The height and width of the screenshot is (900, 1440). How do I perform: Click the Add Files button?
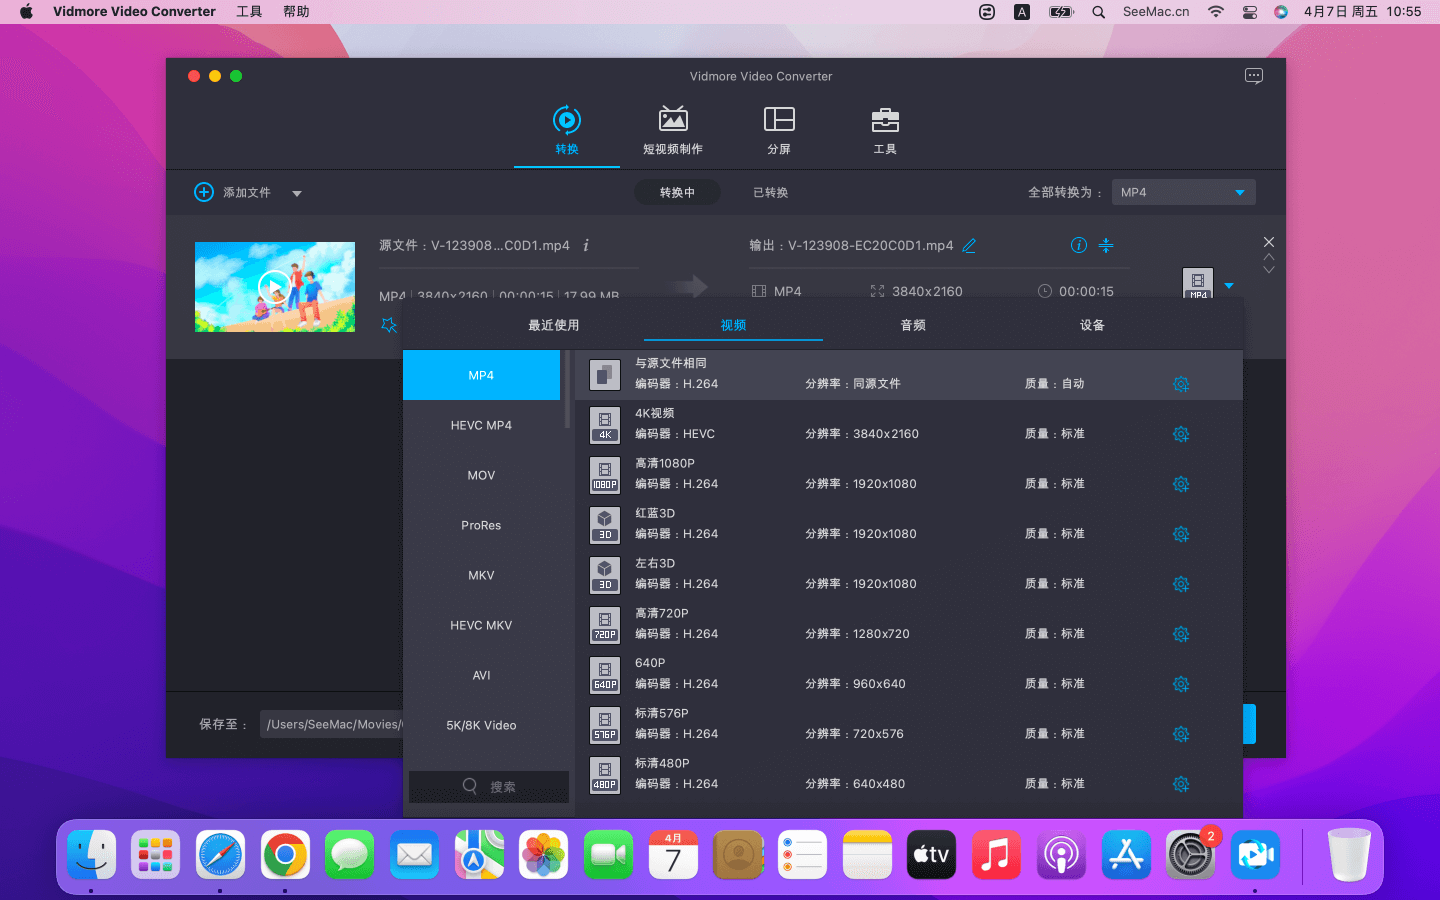coord(233,192)
